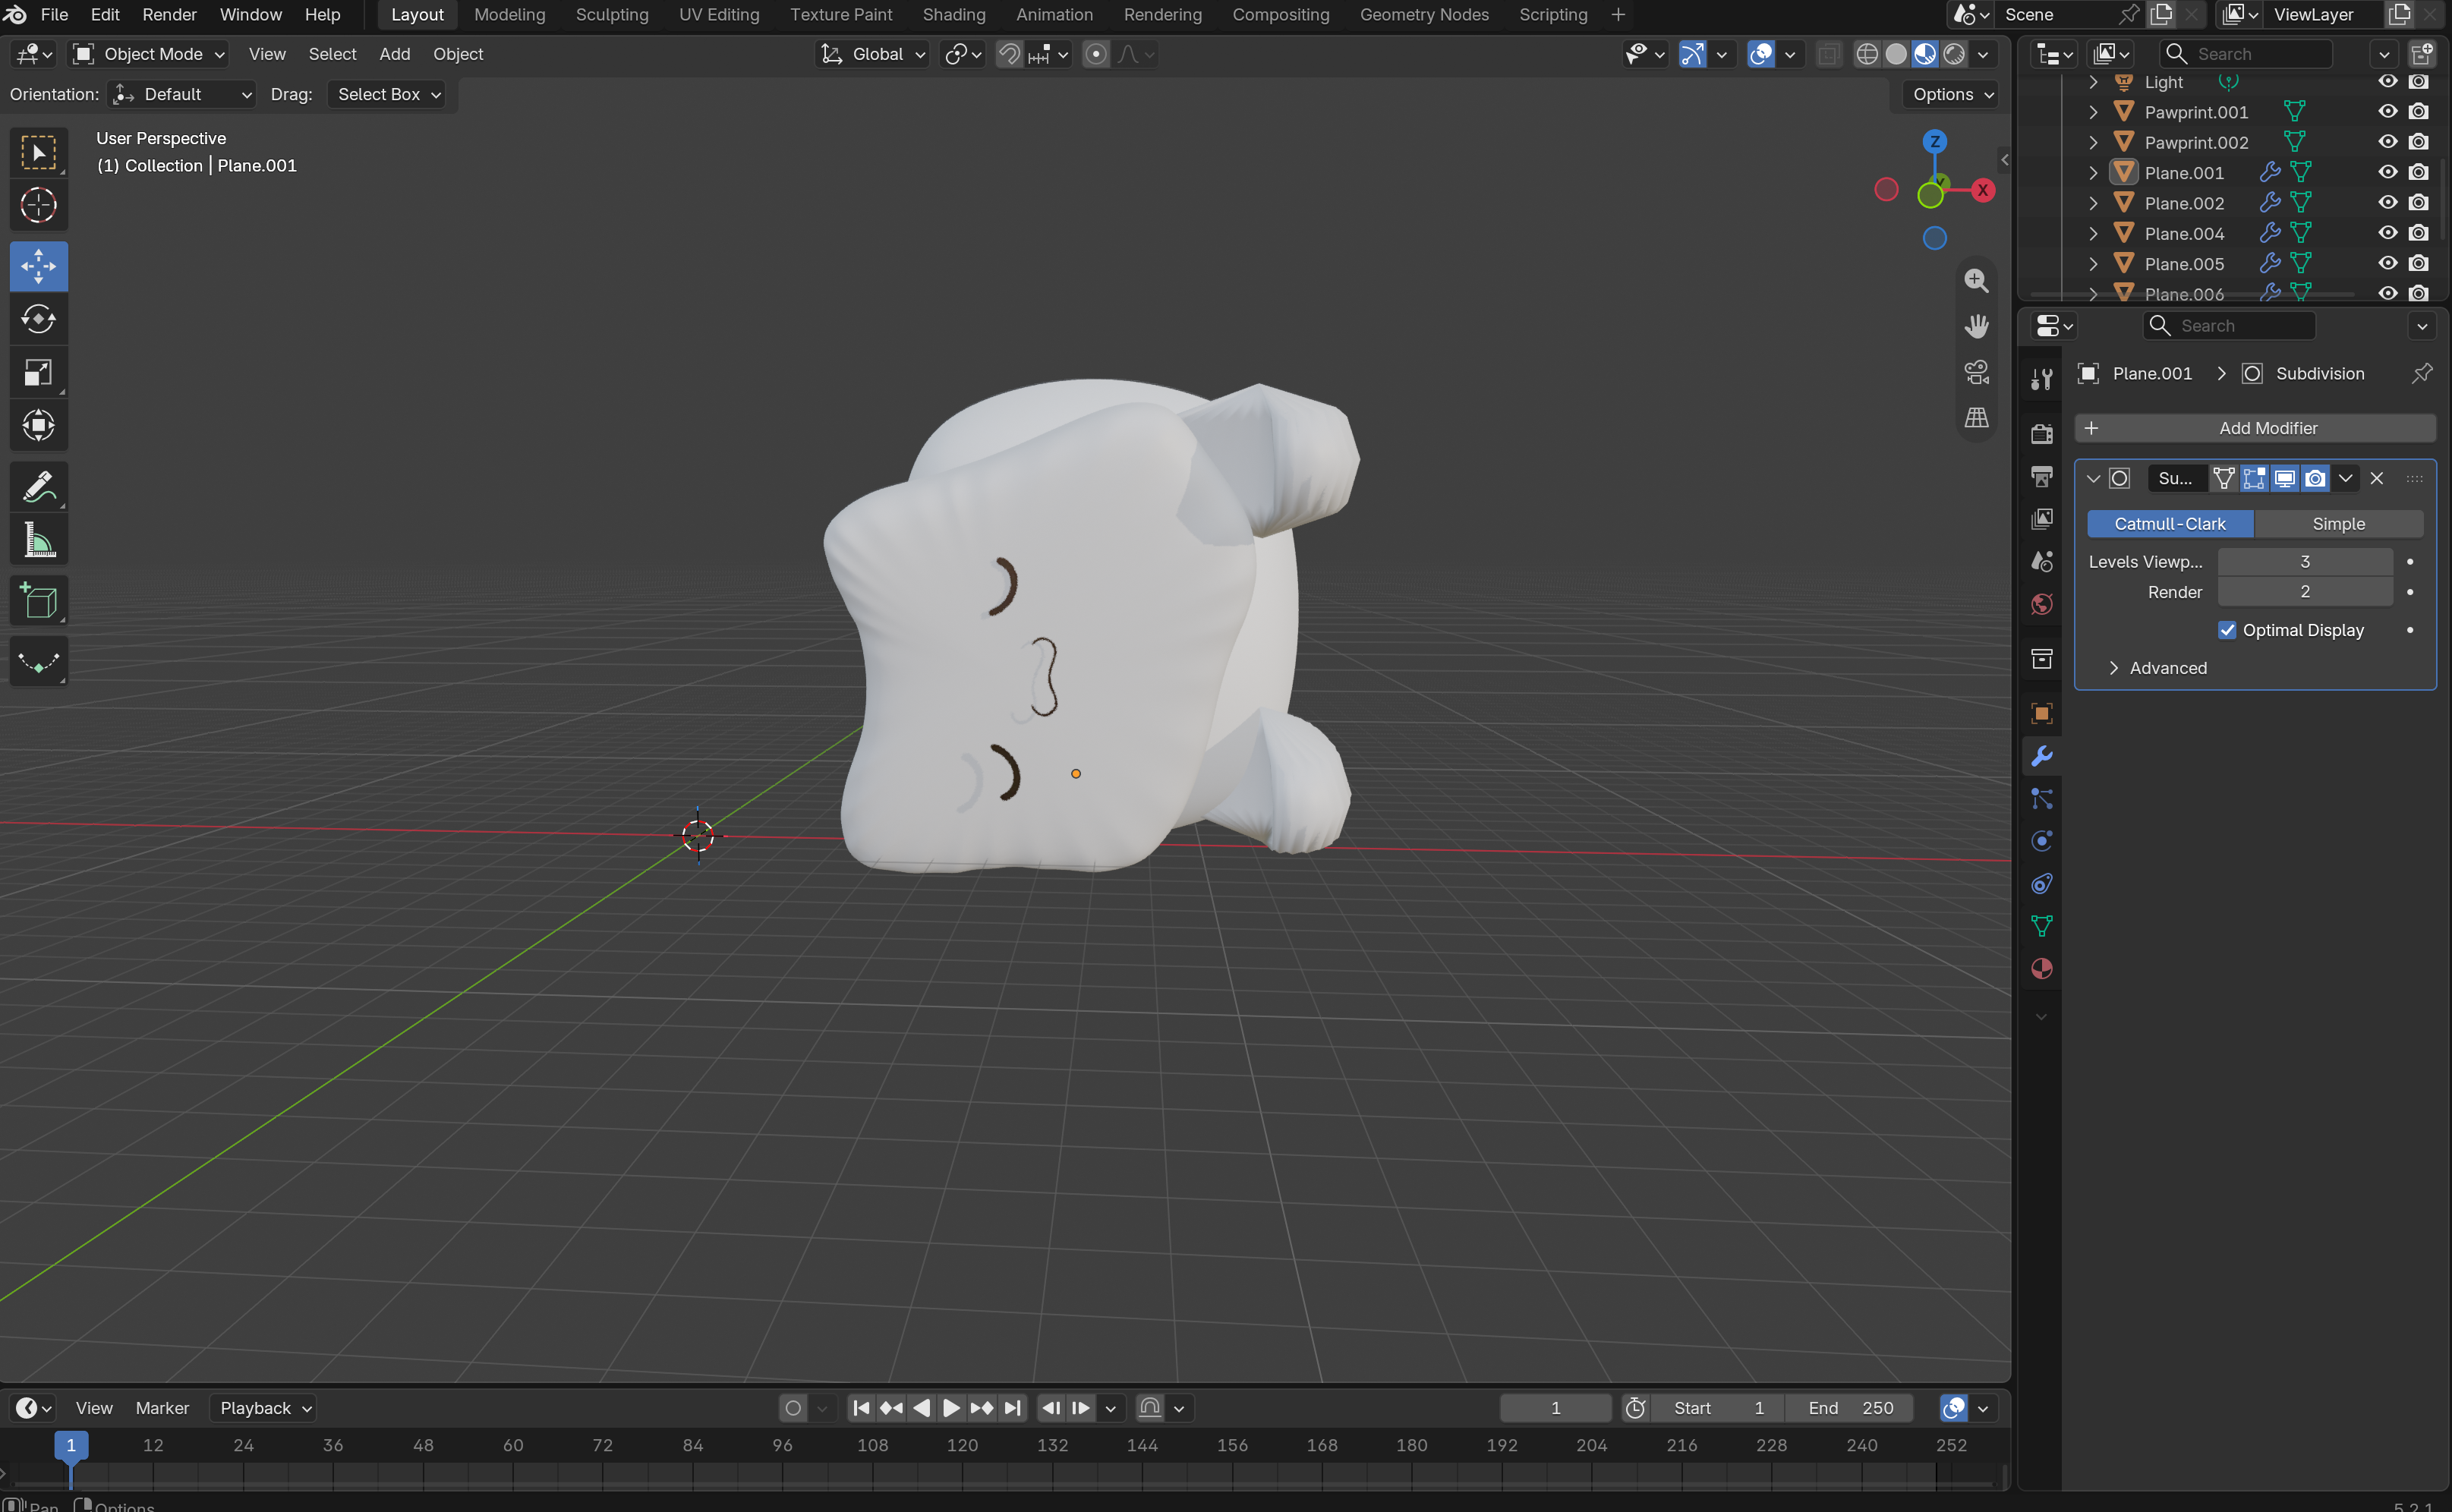Collapse Subdivision modifier panel
The height and width of the screenshot is (1512, 2452).
[2092, 478]
